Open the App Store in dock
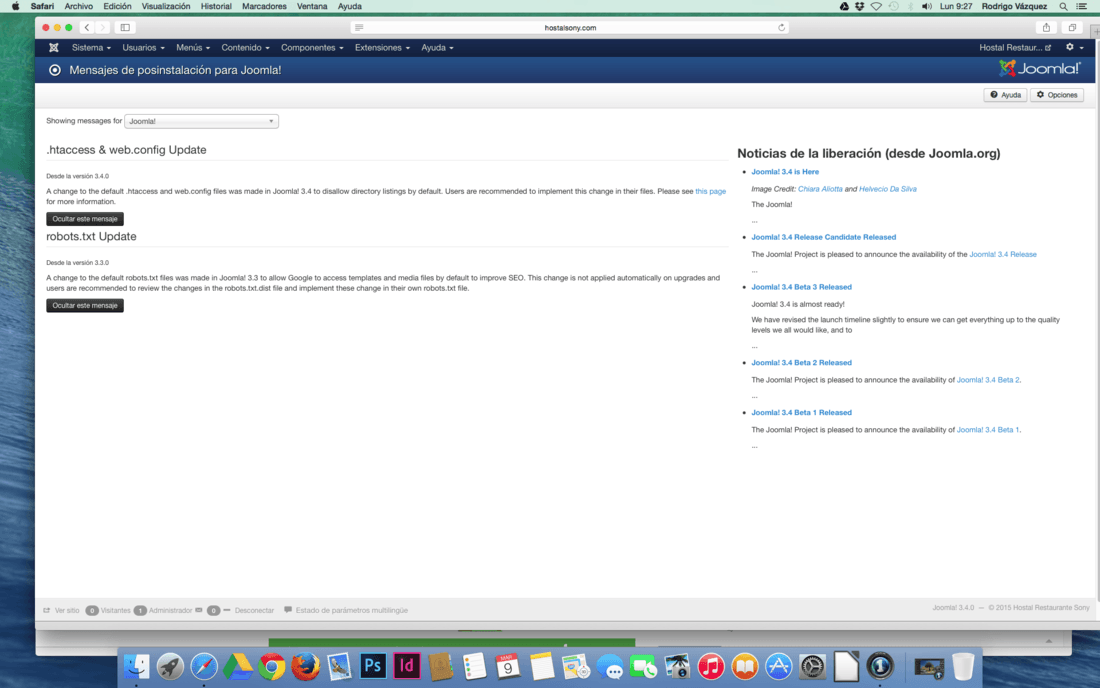This screenshot has width=1100, height=688. [x=778, y=666]
